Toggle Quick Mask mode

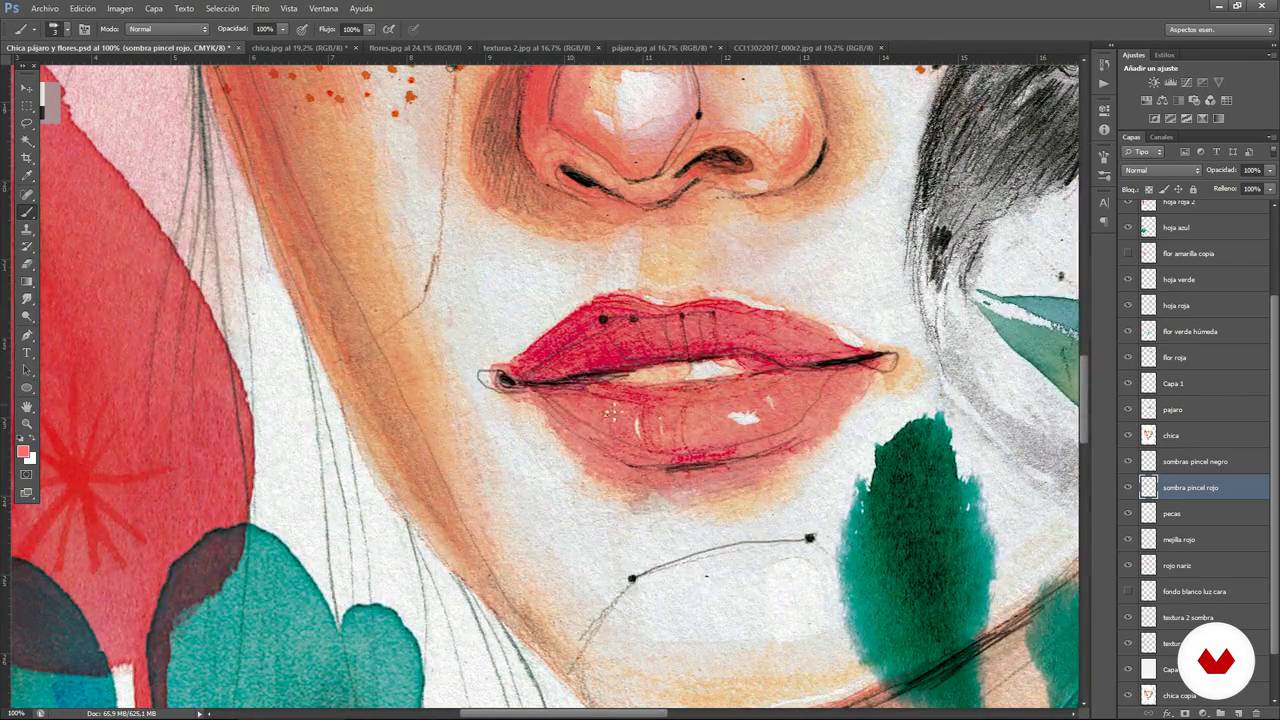coord(27,475)
